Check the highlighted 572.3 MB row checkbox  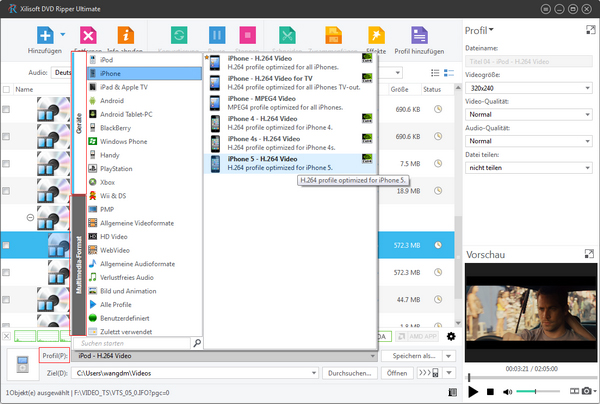pyautogui.click(x=6, y=245)
